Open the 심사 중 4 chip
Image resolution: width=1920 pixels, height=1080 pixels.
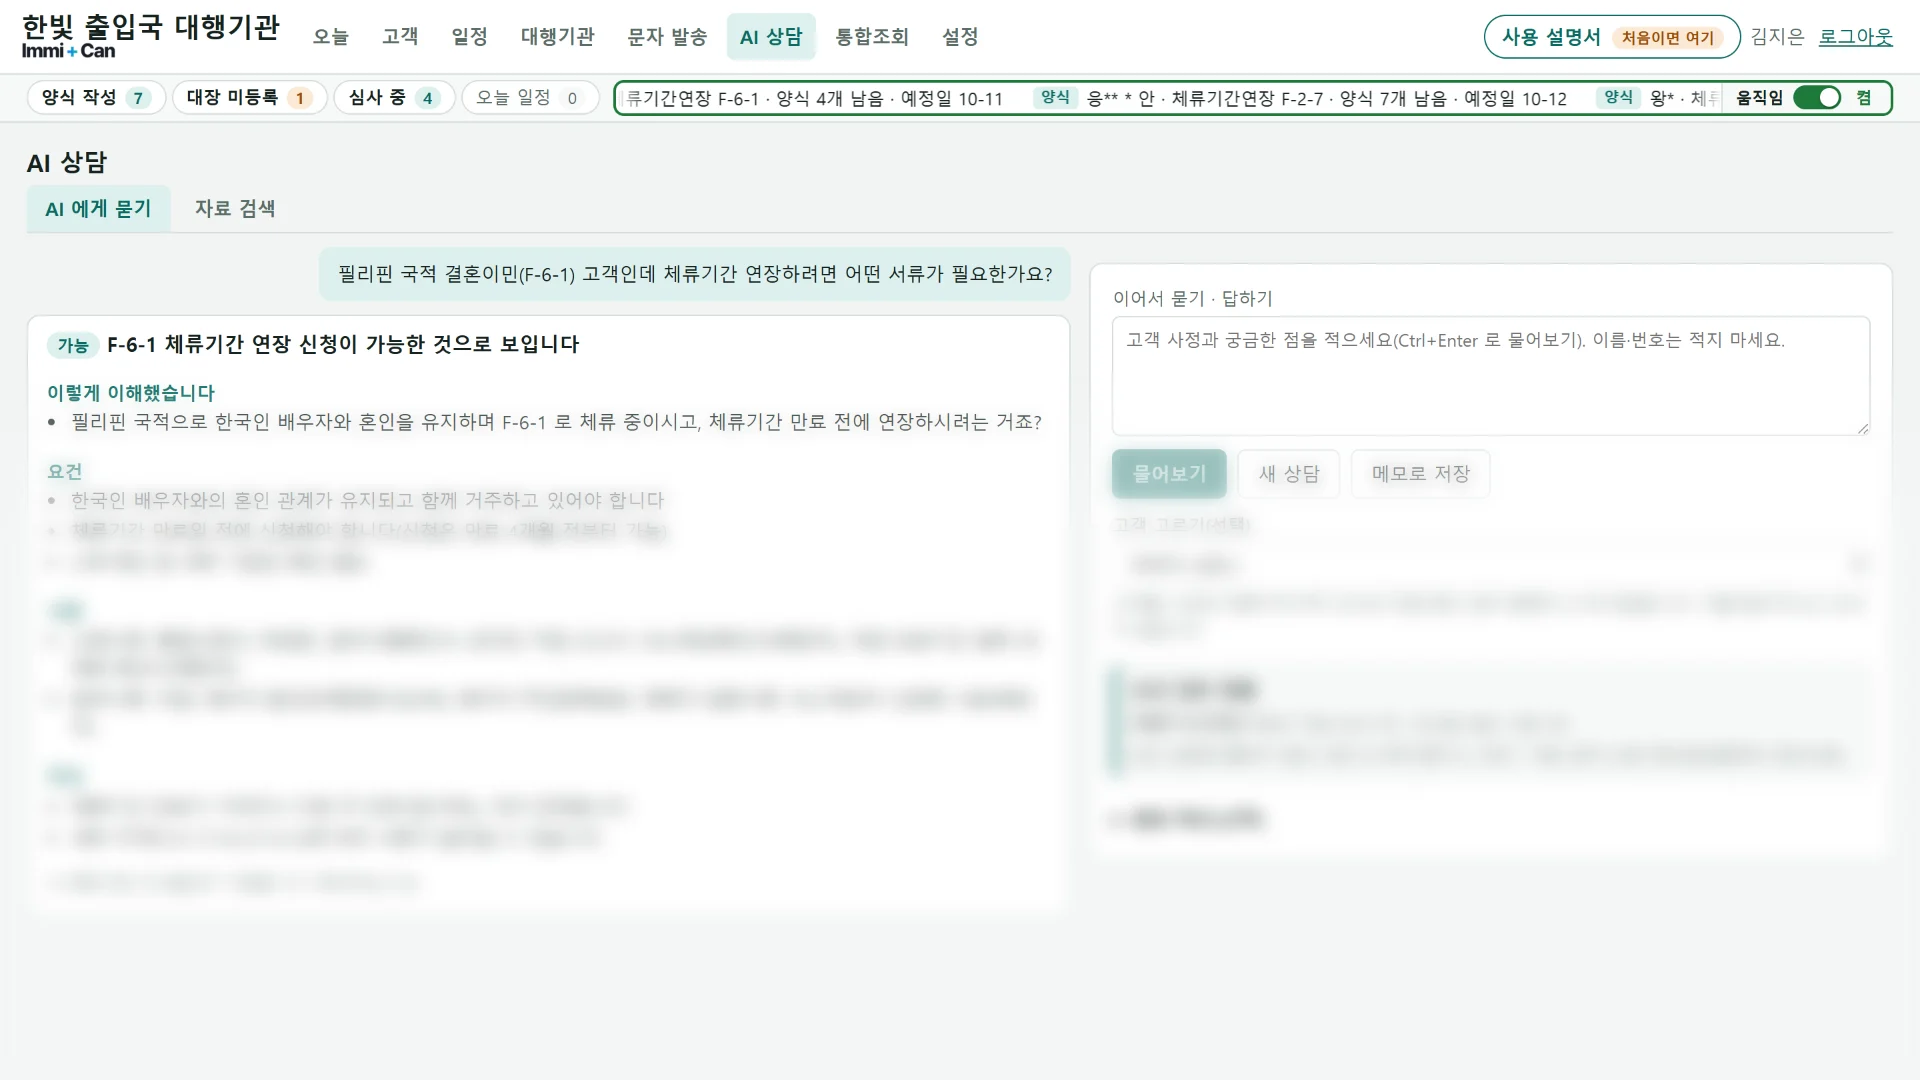(394, 98)
